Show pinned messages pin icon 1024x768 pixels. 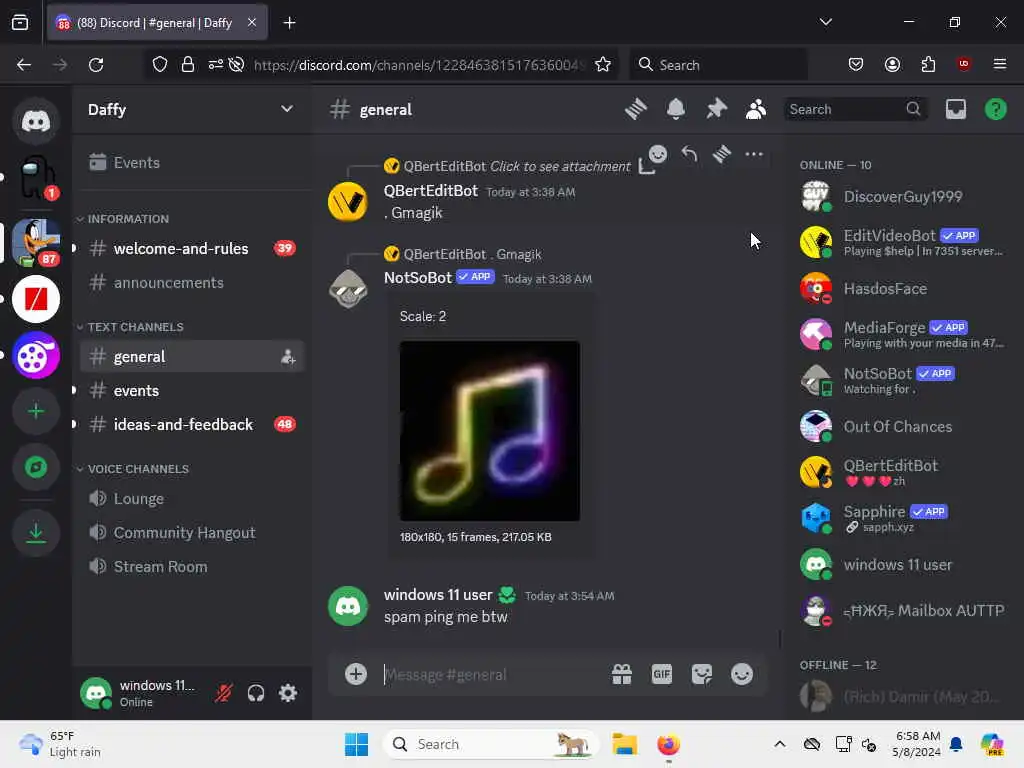tap(716, 109)
